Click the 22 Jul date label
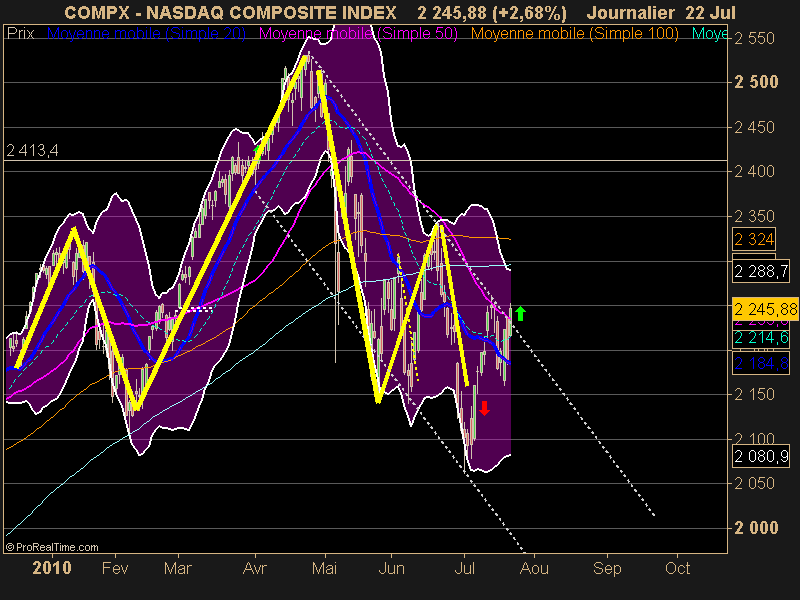This screenshot has width=800, height=600. (711, 12)
